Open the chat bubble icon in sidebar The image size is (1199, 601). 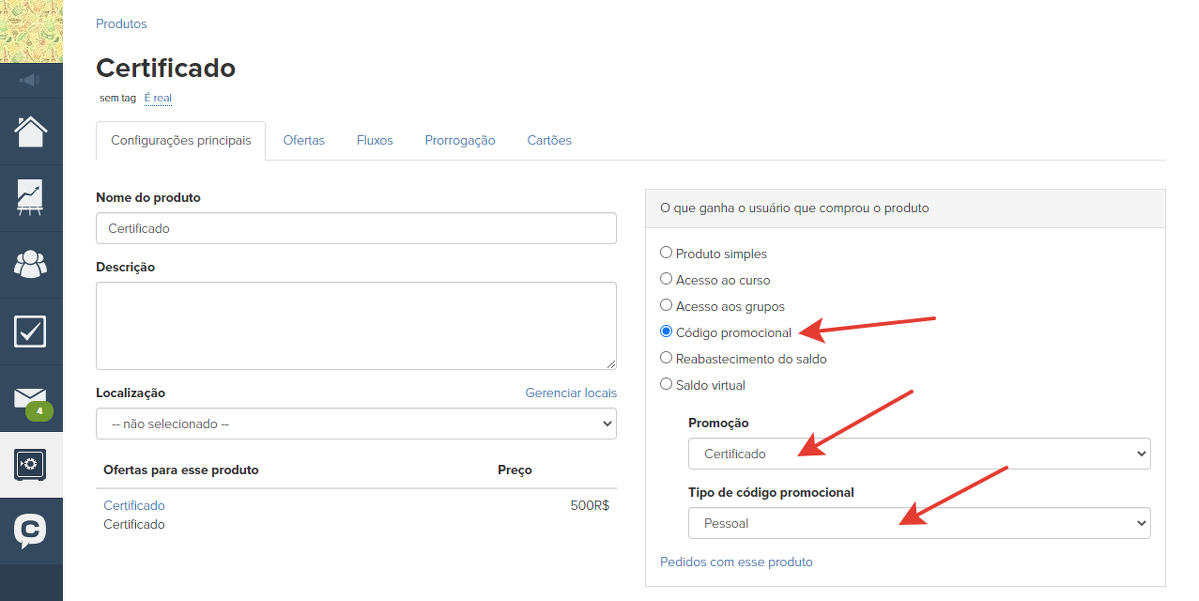[x=31, y=531]
